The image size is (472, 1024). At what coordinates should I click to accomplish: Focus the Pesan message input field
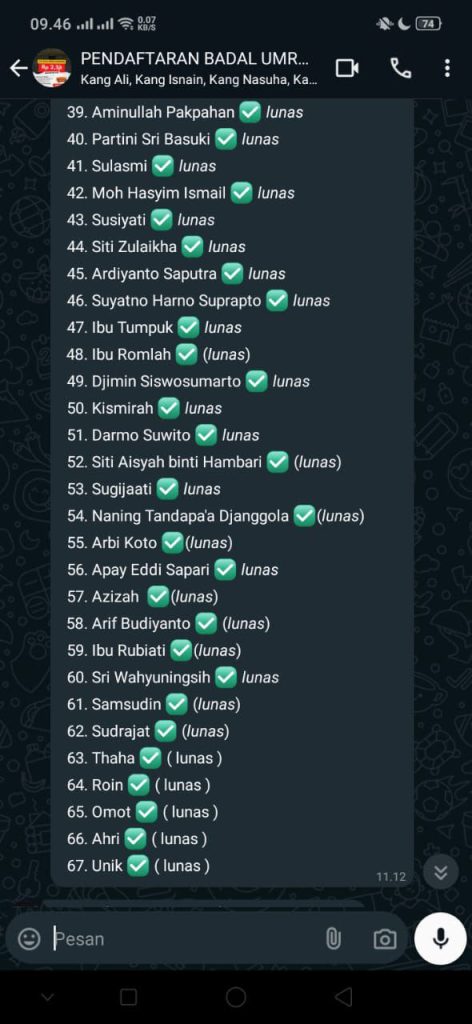[186, 939]
